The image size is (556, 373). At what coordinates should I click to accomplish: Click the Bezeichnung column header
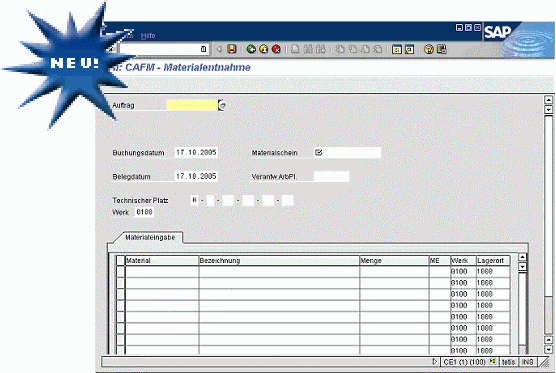[x=279, y=261]
